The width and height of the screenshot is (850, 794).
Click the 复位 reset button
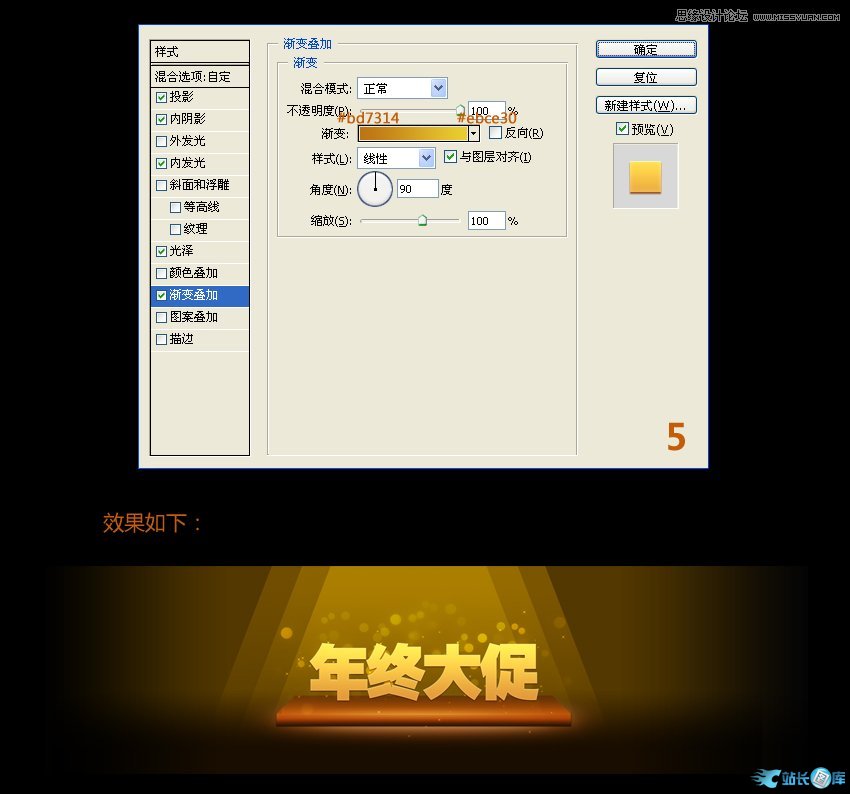[x=646, y=77]
